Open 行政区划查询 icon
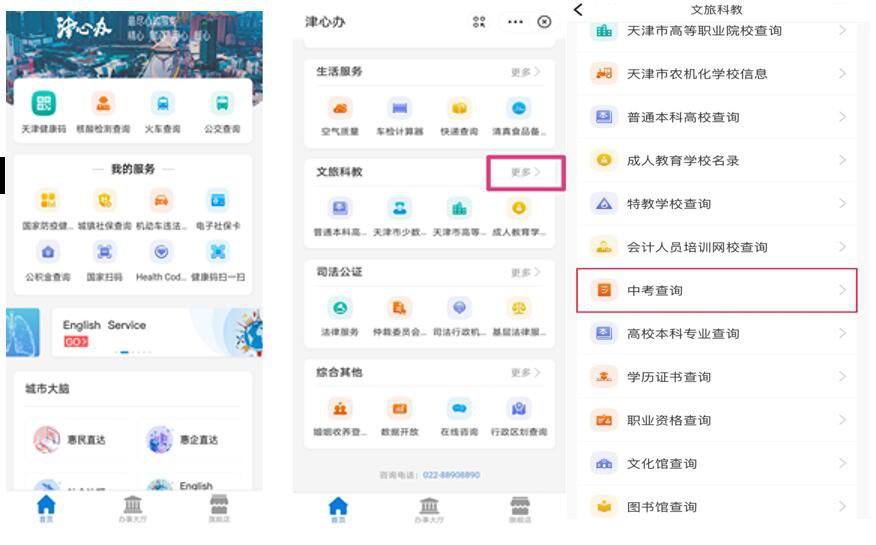The image size is (876, 545). [518, 409]
